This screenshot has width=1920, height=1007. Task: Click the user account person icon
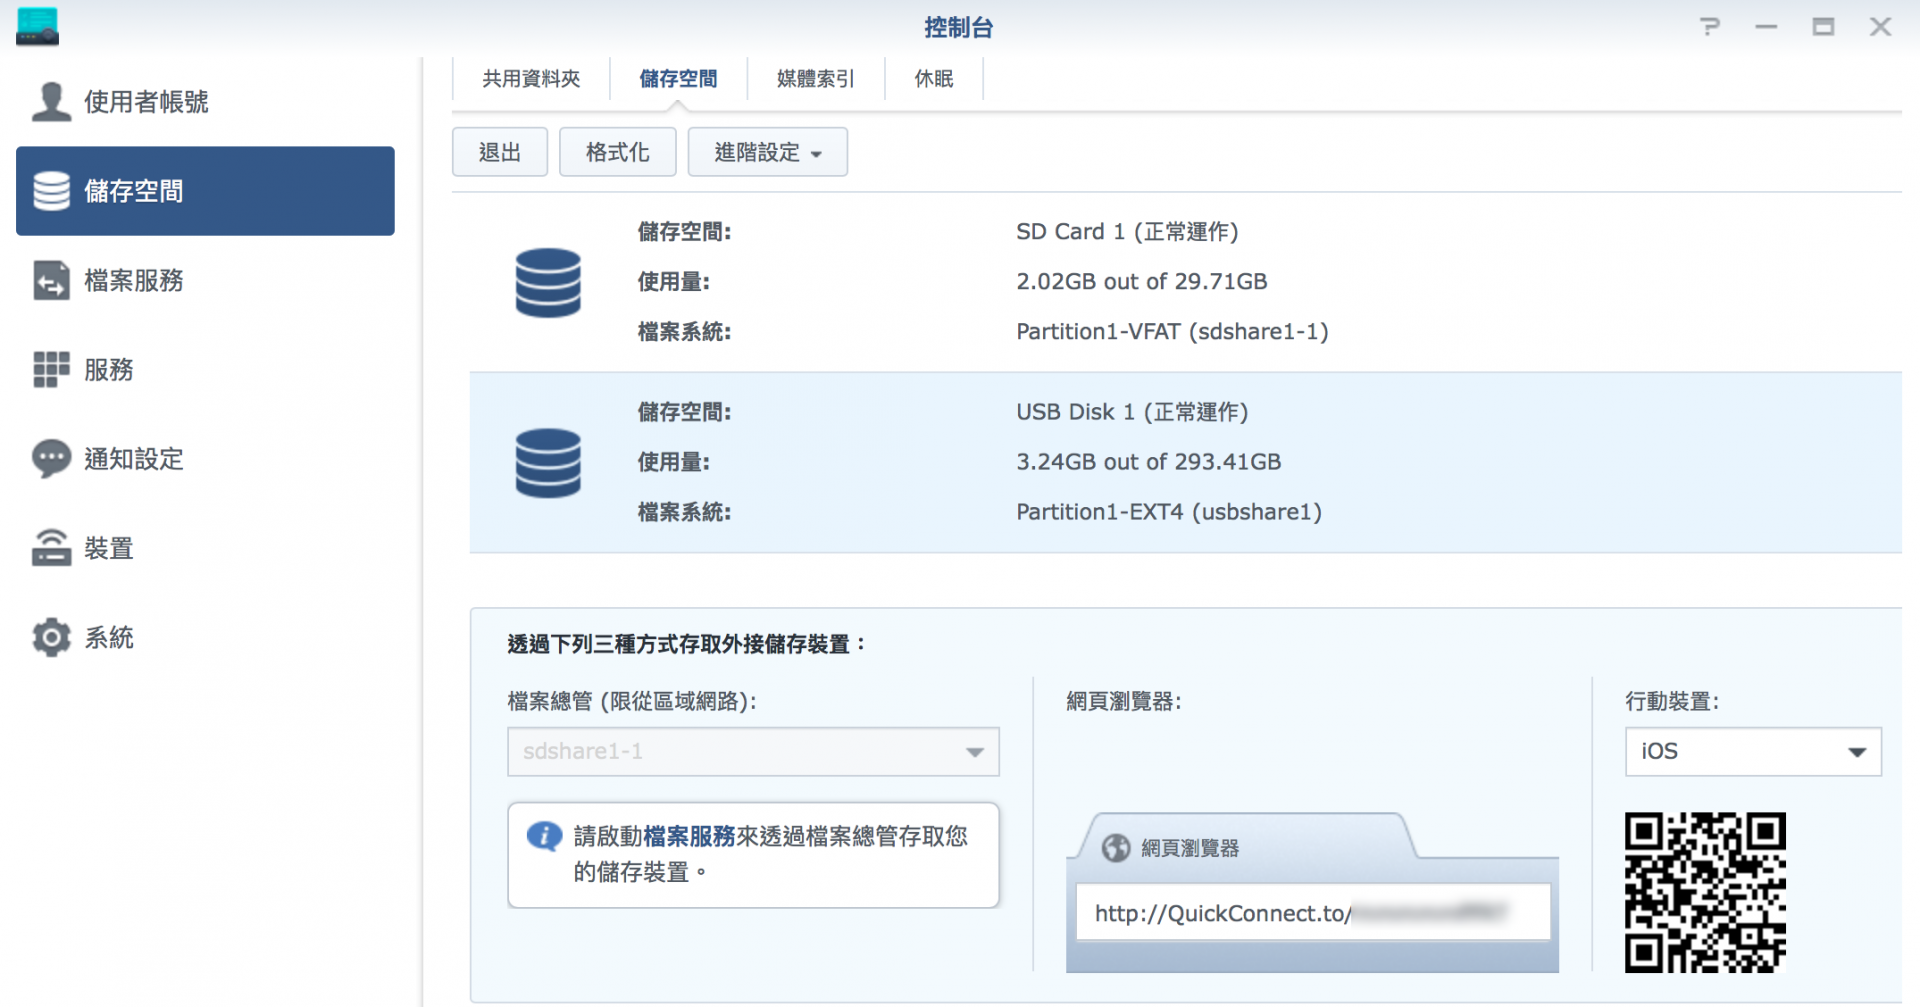[51, 102]
